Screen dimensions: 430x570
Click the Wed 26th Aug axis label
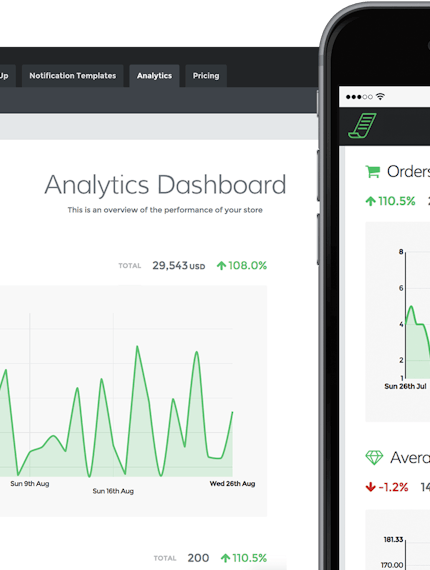(x=232, y=483)
